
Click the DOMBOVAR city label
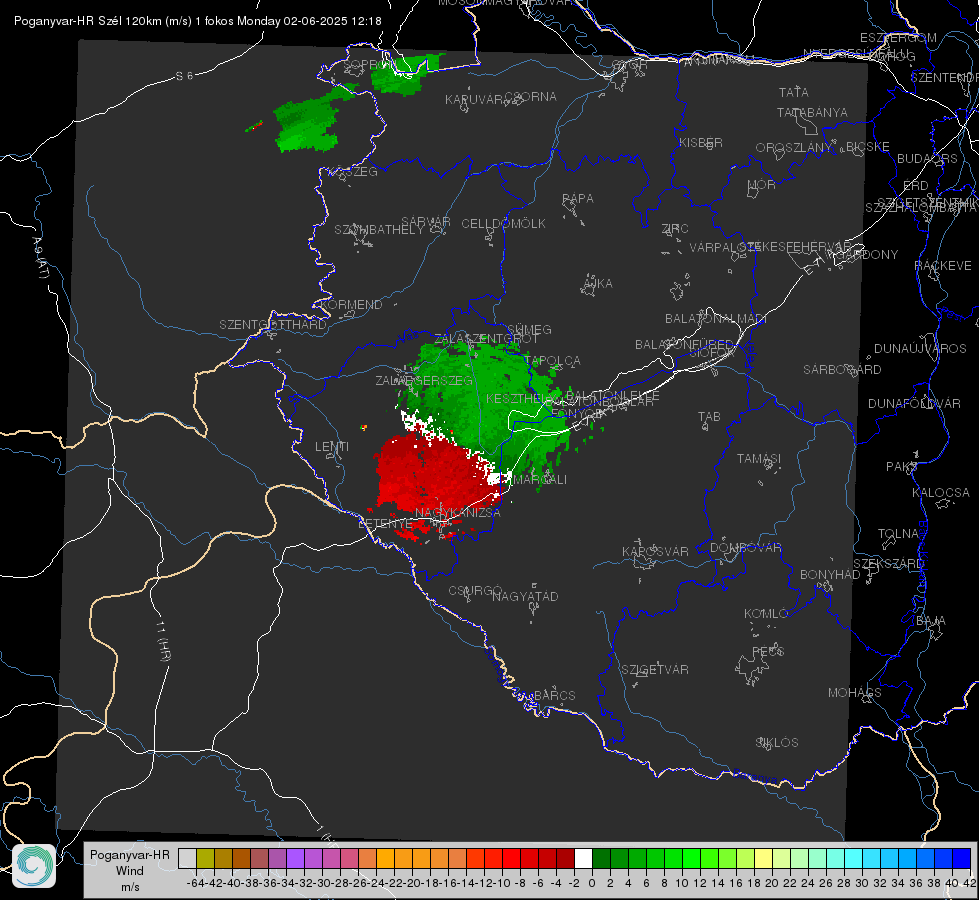click(745, 548)
